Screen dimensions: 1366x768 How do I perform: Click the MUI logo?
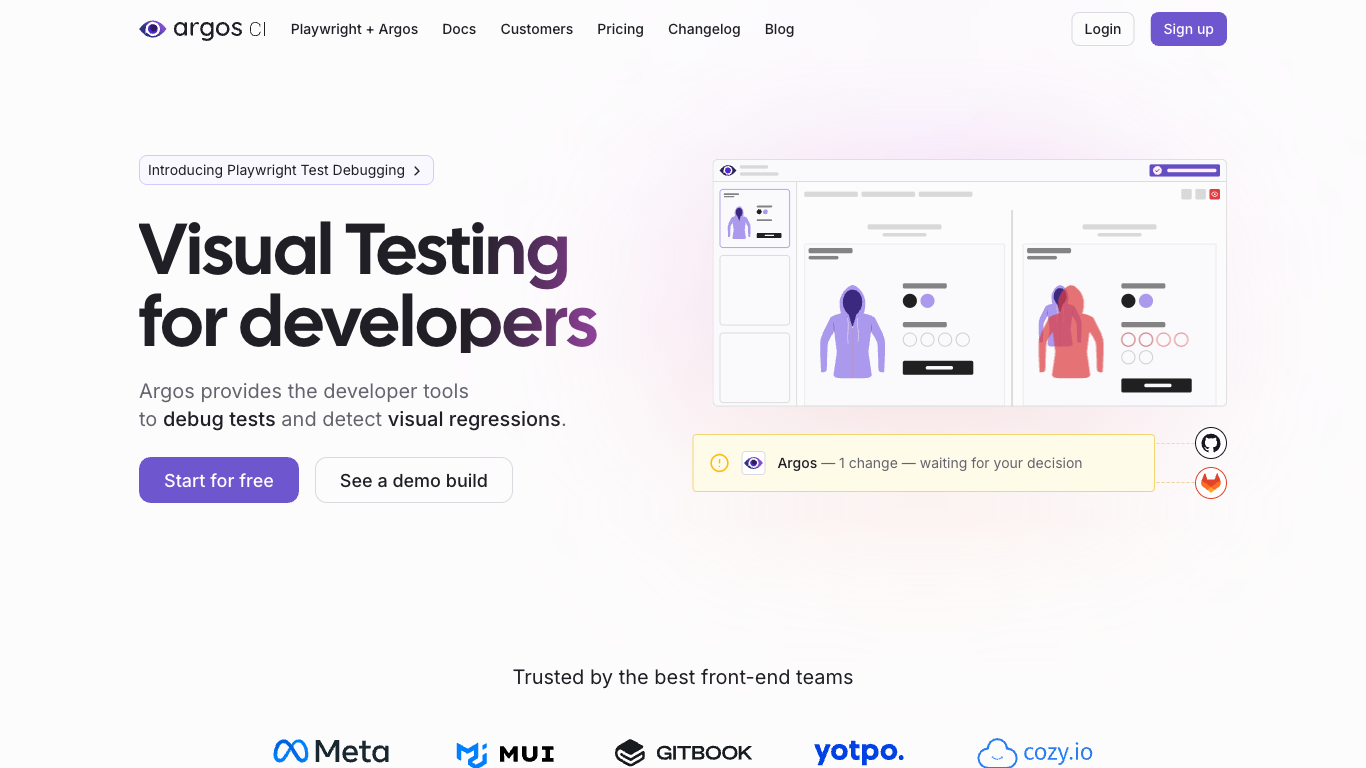[x=505, y=754]
